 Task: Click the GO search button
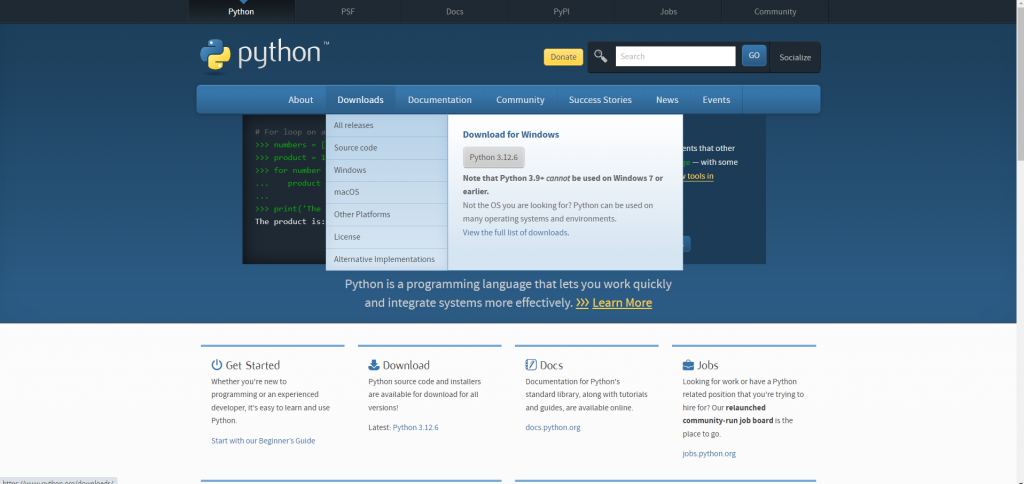click(754, 56)
